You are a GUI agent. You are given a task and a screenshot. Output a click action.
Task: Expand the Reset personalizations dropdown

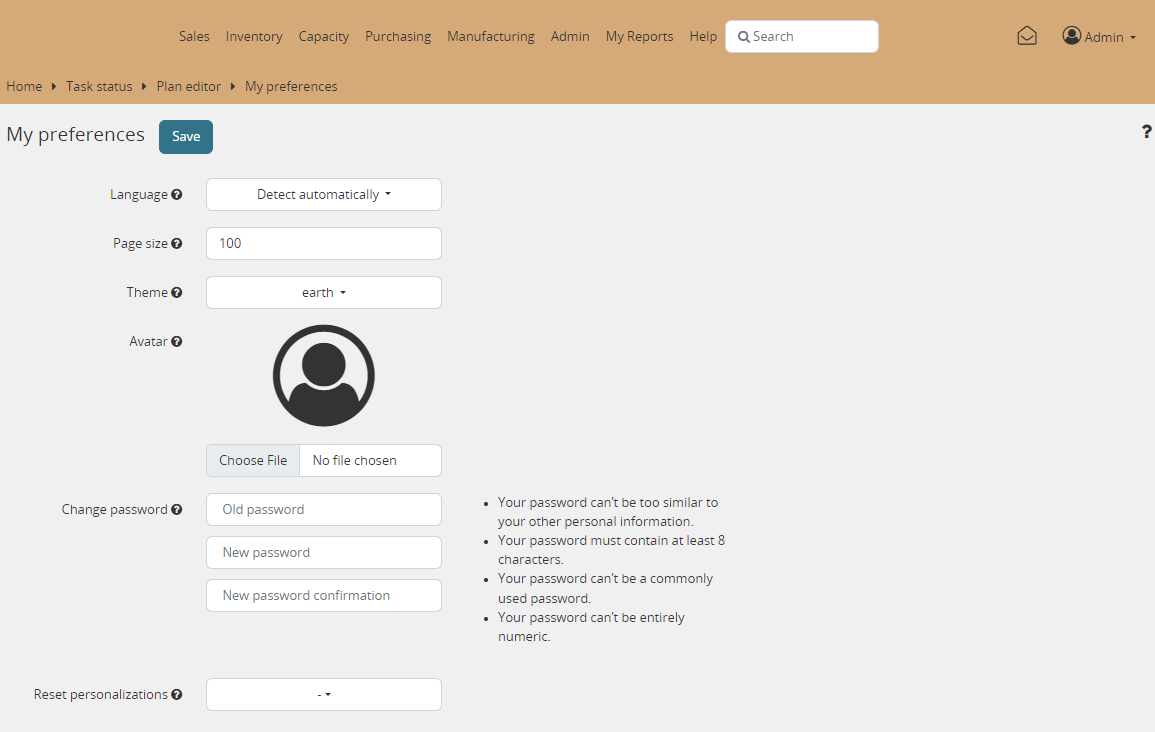click(323, 694)
